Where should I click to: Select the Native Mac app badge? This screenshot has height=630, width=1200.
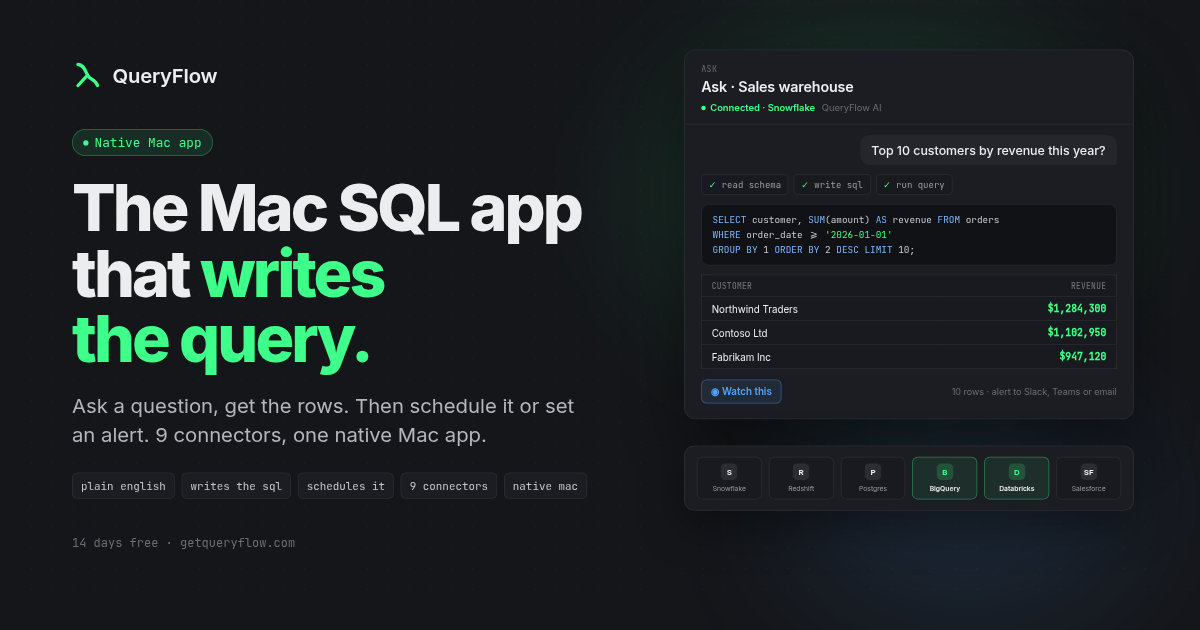coord(142,143)
